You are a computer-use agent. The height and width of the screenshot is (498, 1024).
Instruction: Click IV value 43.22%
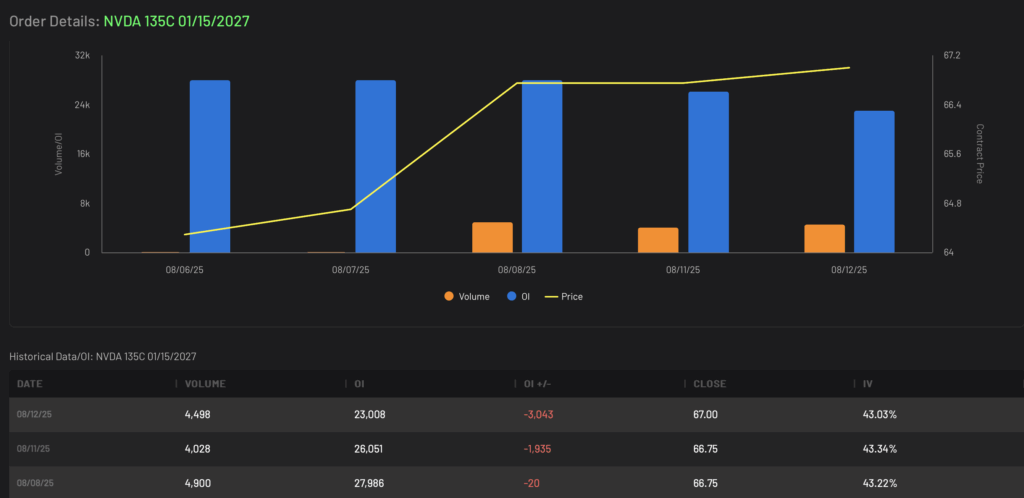pos(879,484)
